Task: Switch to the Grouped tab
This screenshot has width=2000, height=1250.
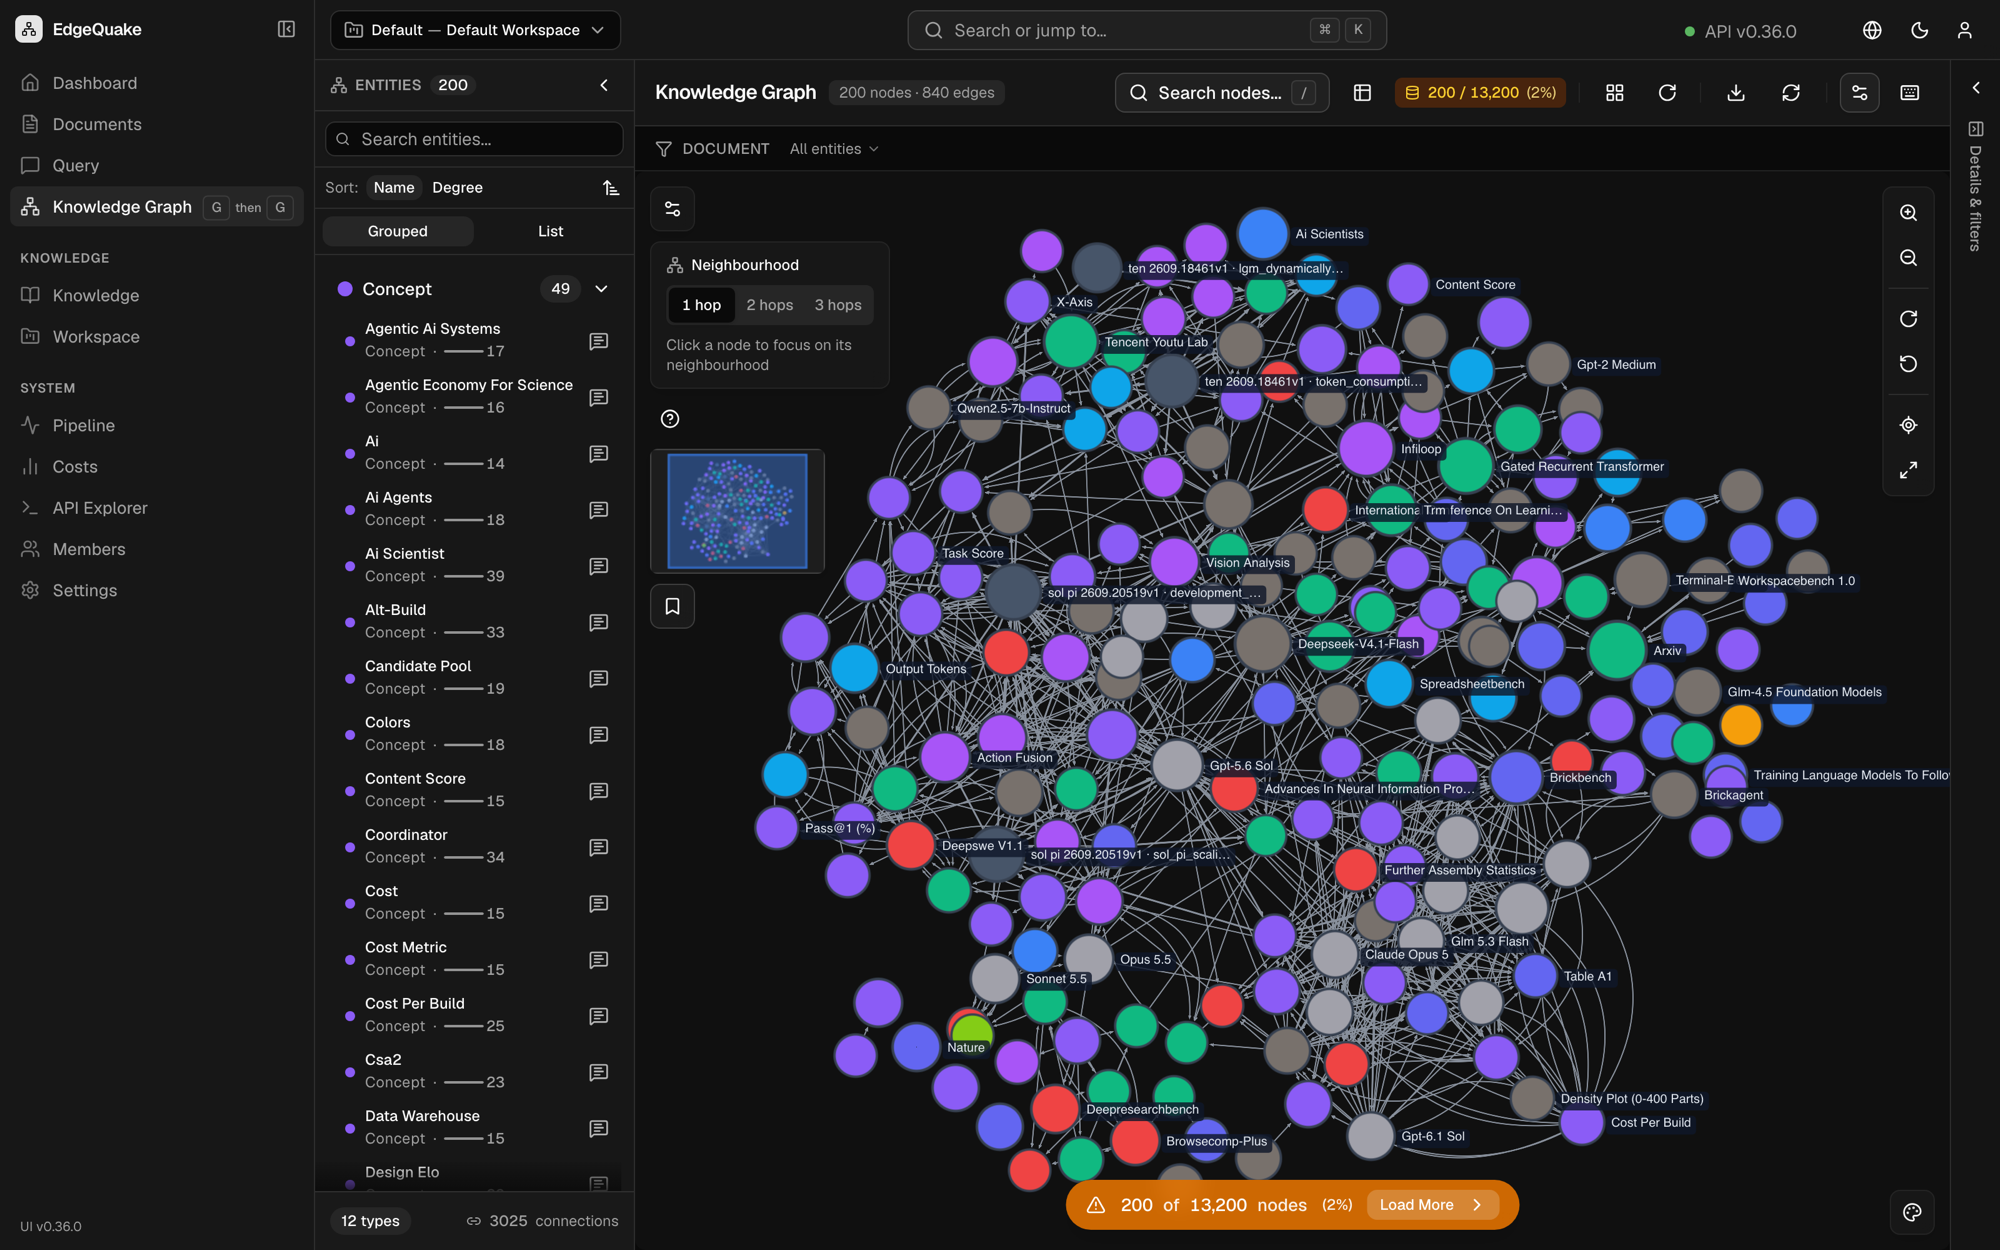Action: (397, 231)
